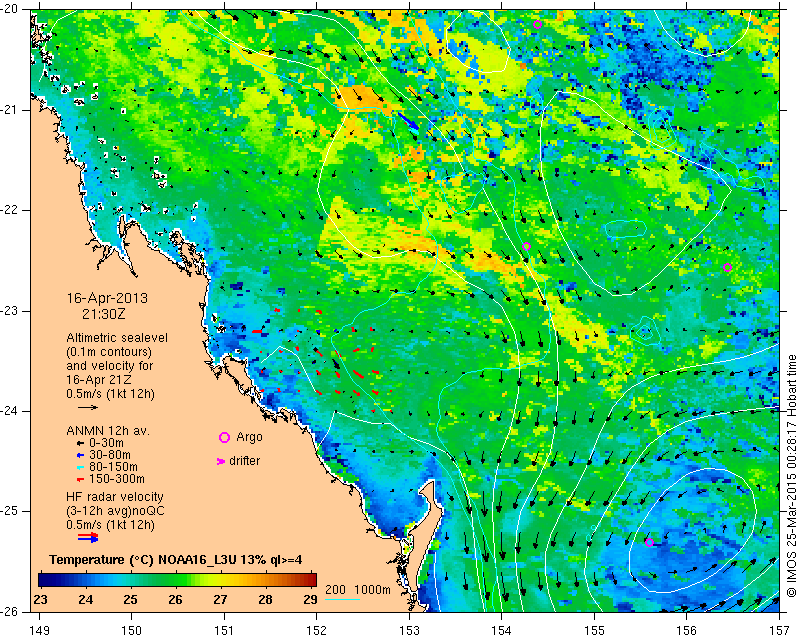Click the black 0-30m arrow legend symbol

pyautogui.click(x=80, y=443)
